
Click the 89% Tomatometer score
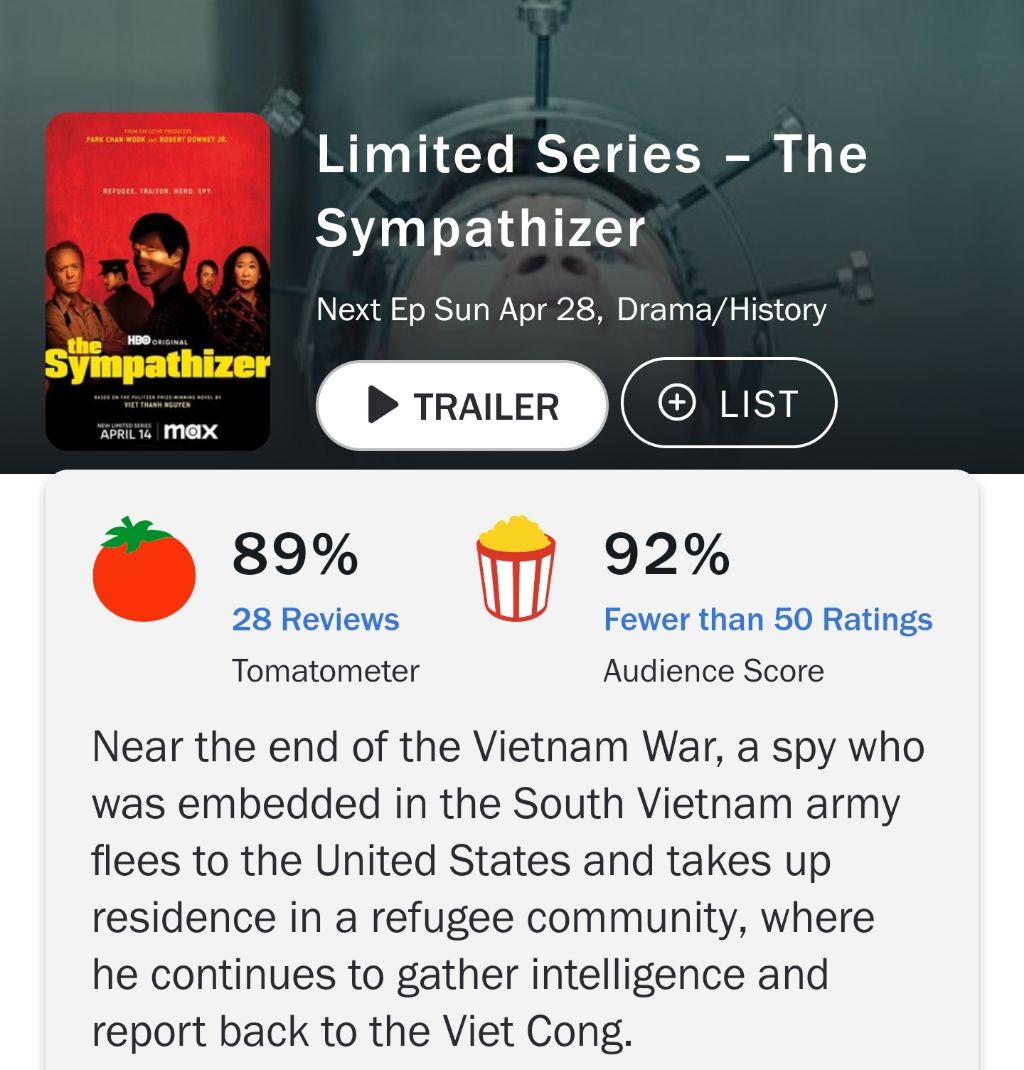295,554
